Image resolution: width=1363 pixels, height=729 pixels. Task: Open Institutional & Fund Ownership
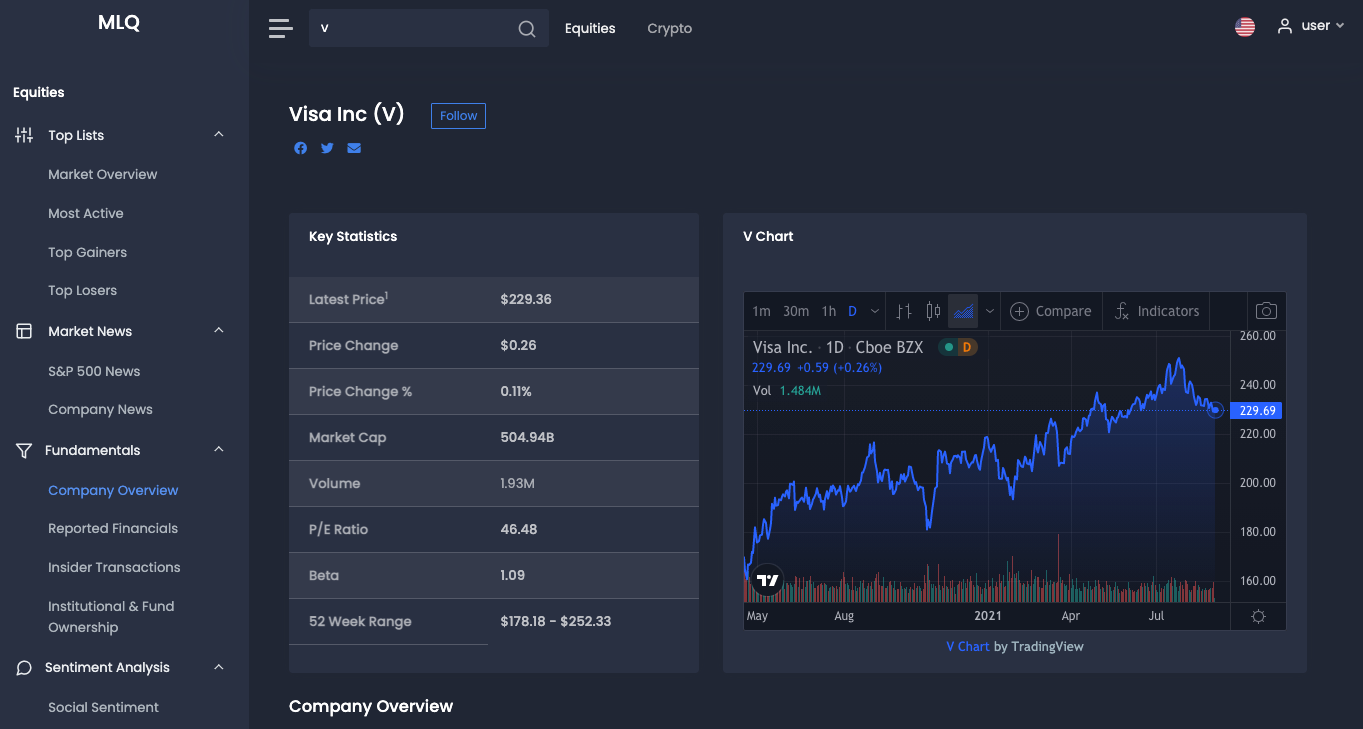tap(111, 617)
